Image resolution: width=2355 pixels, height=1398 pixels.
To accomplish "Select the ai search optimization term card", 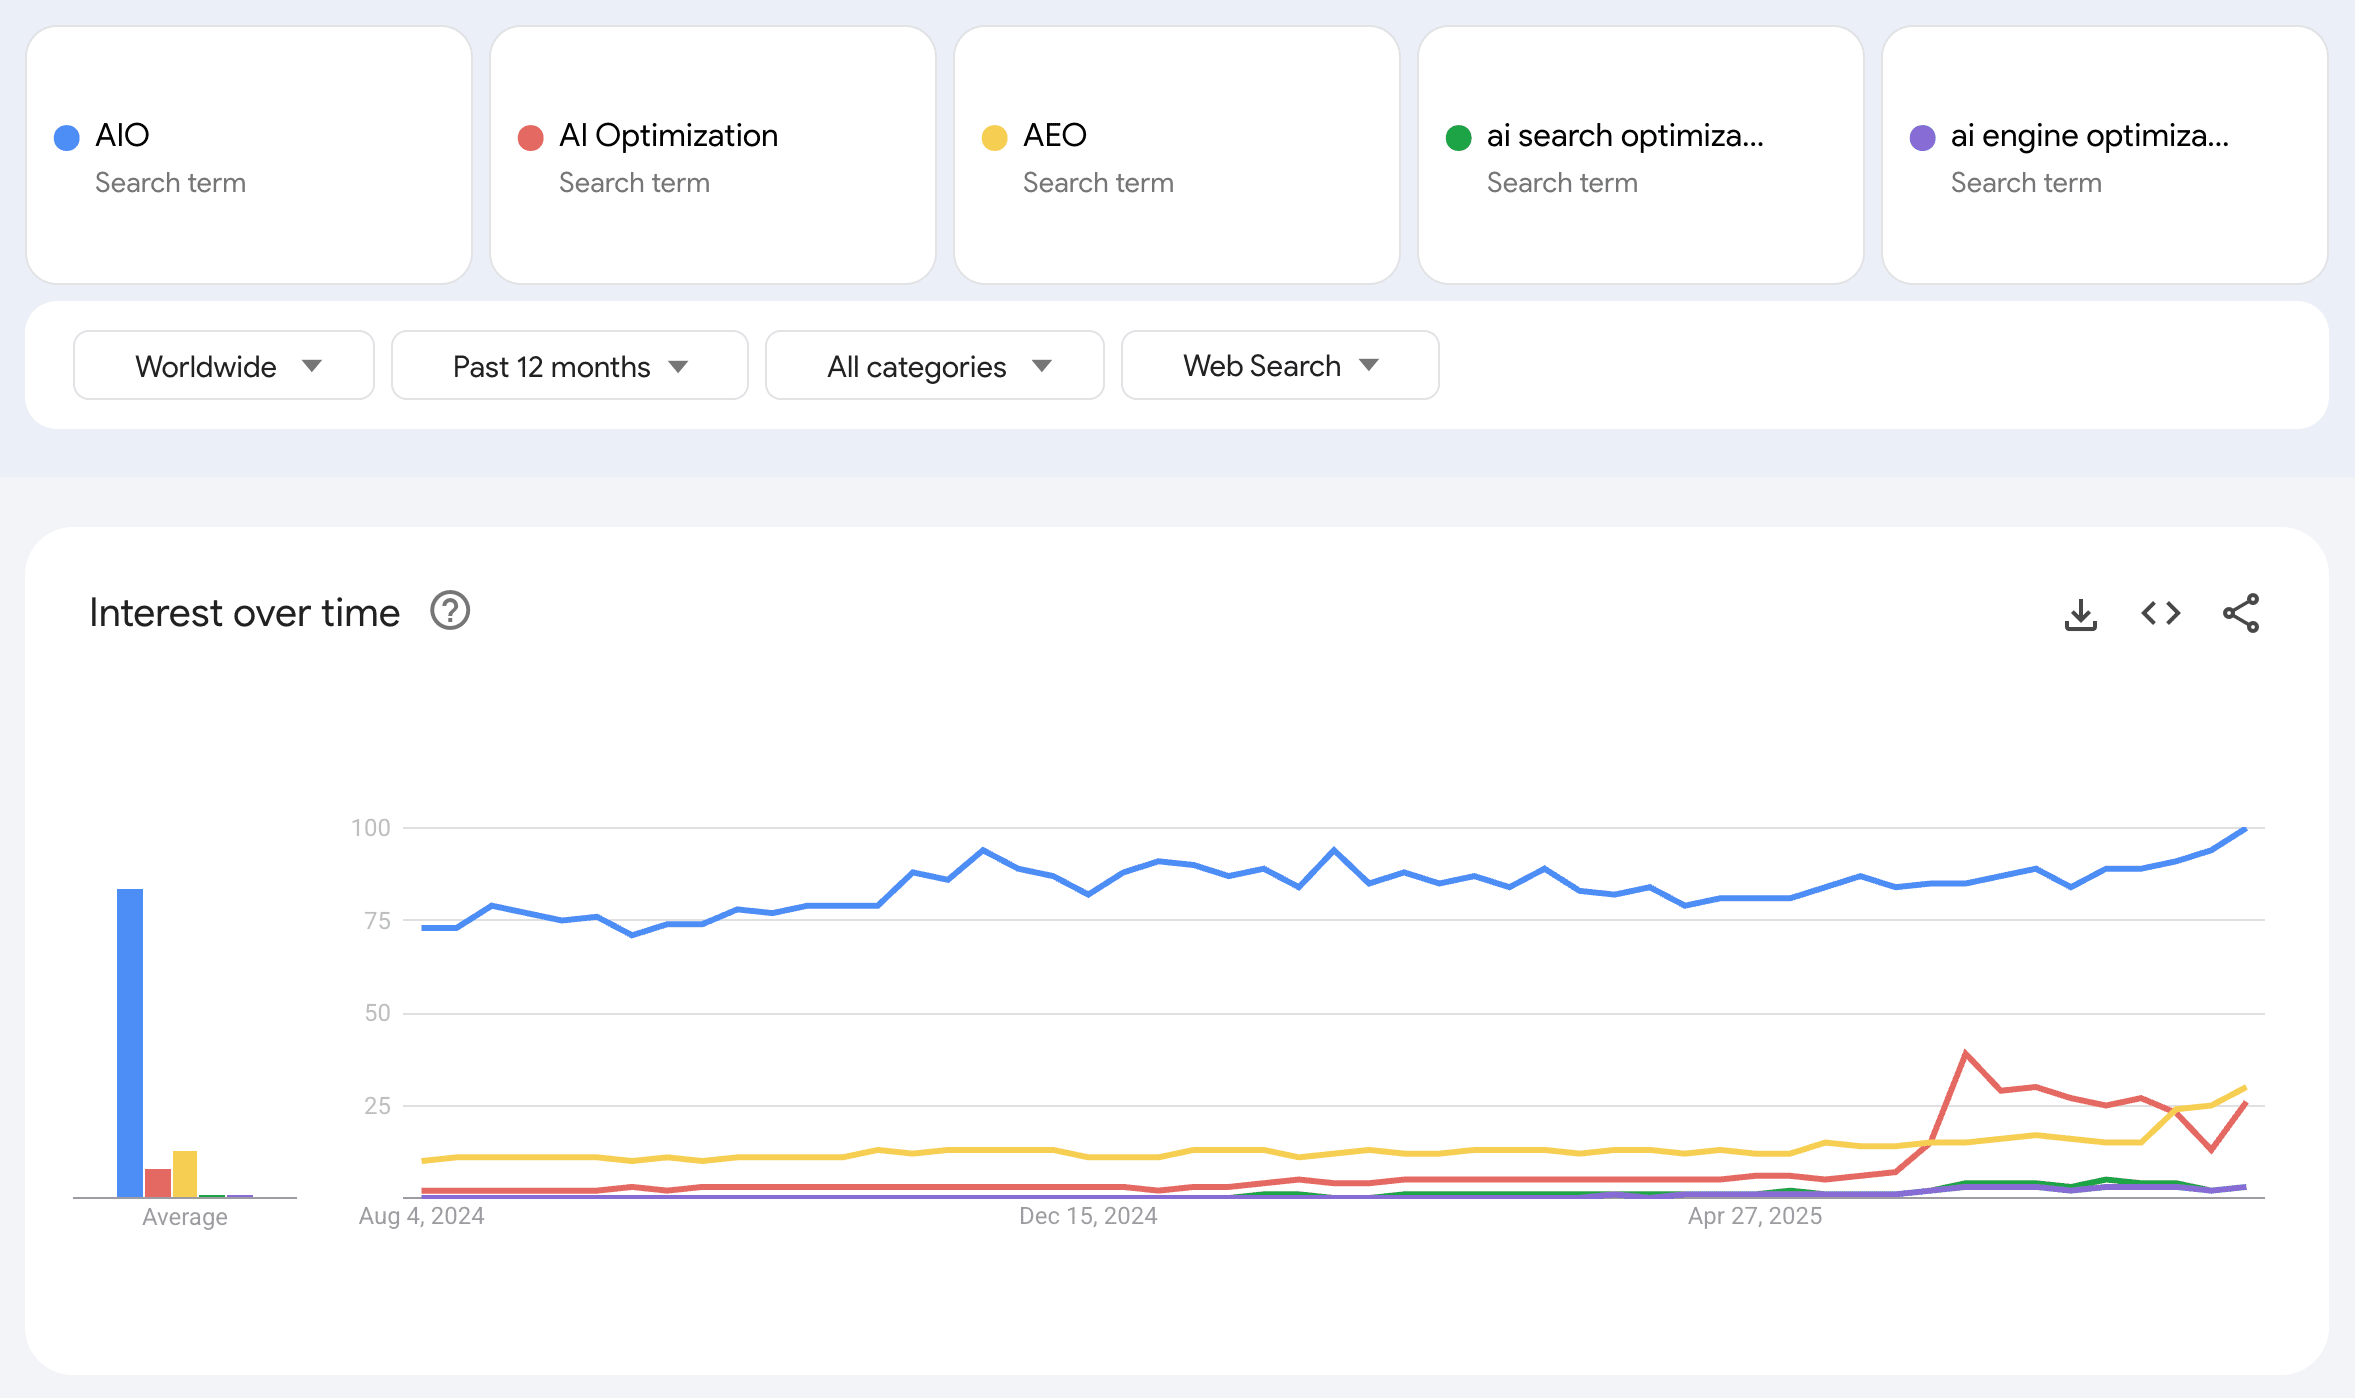I will click(1640, 155).
